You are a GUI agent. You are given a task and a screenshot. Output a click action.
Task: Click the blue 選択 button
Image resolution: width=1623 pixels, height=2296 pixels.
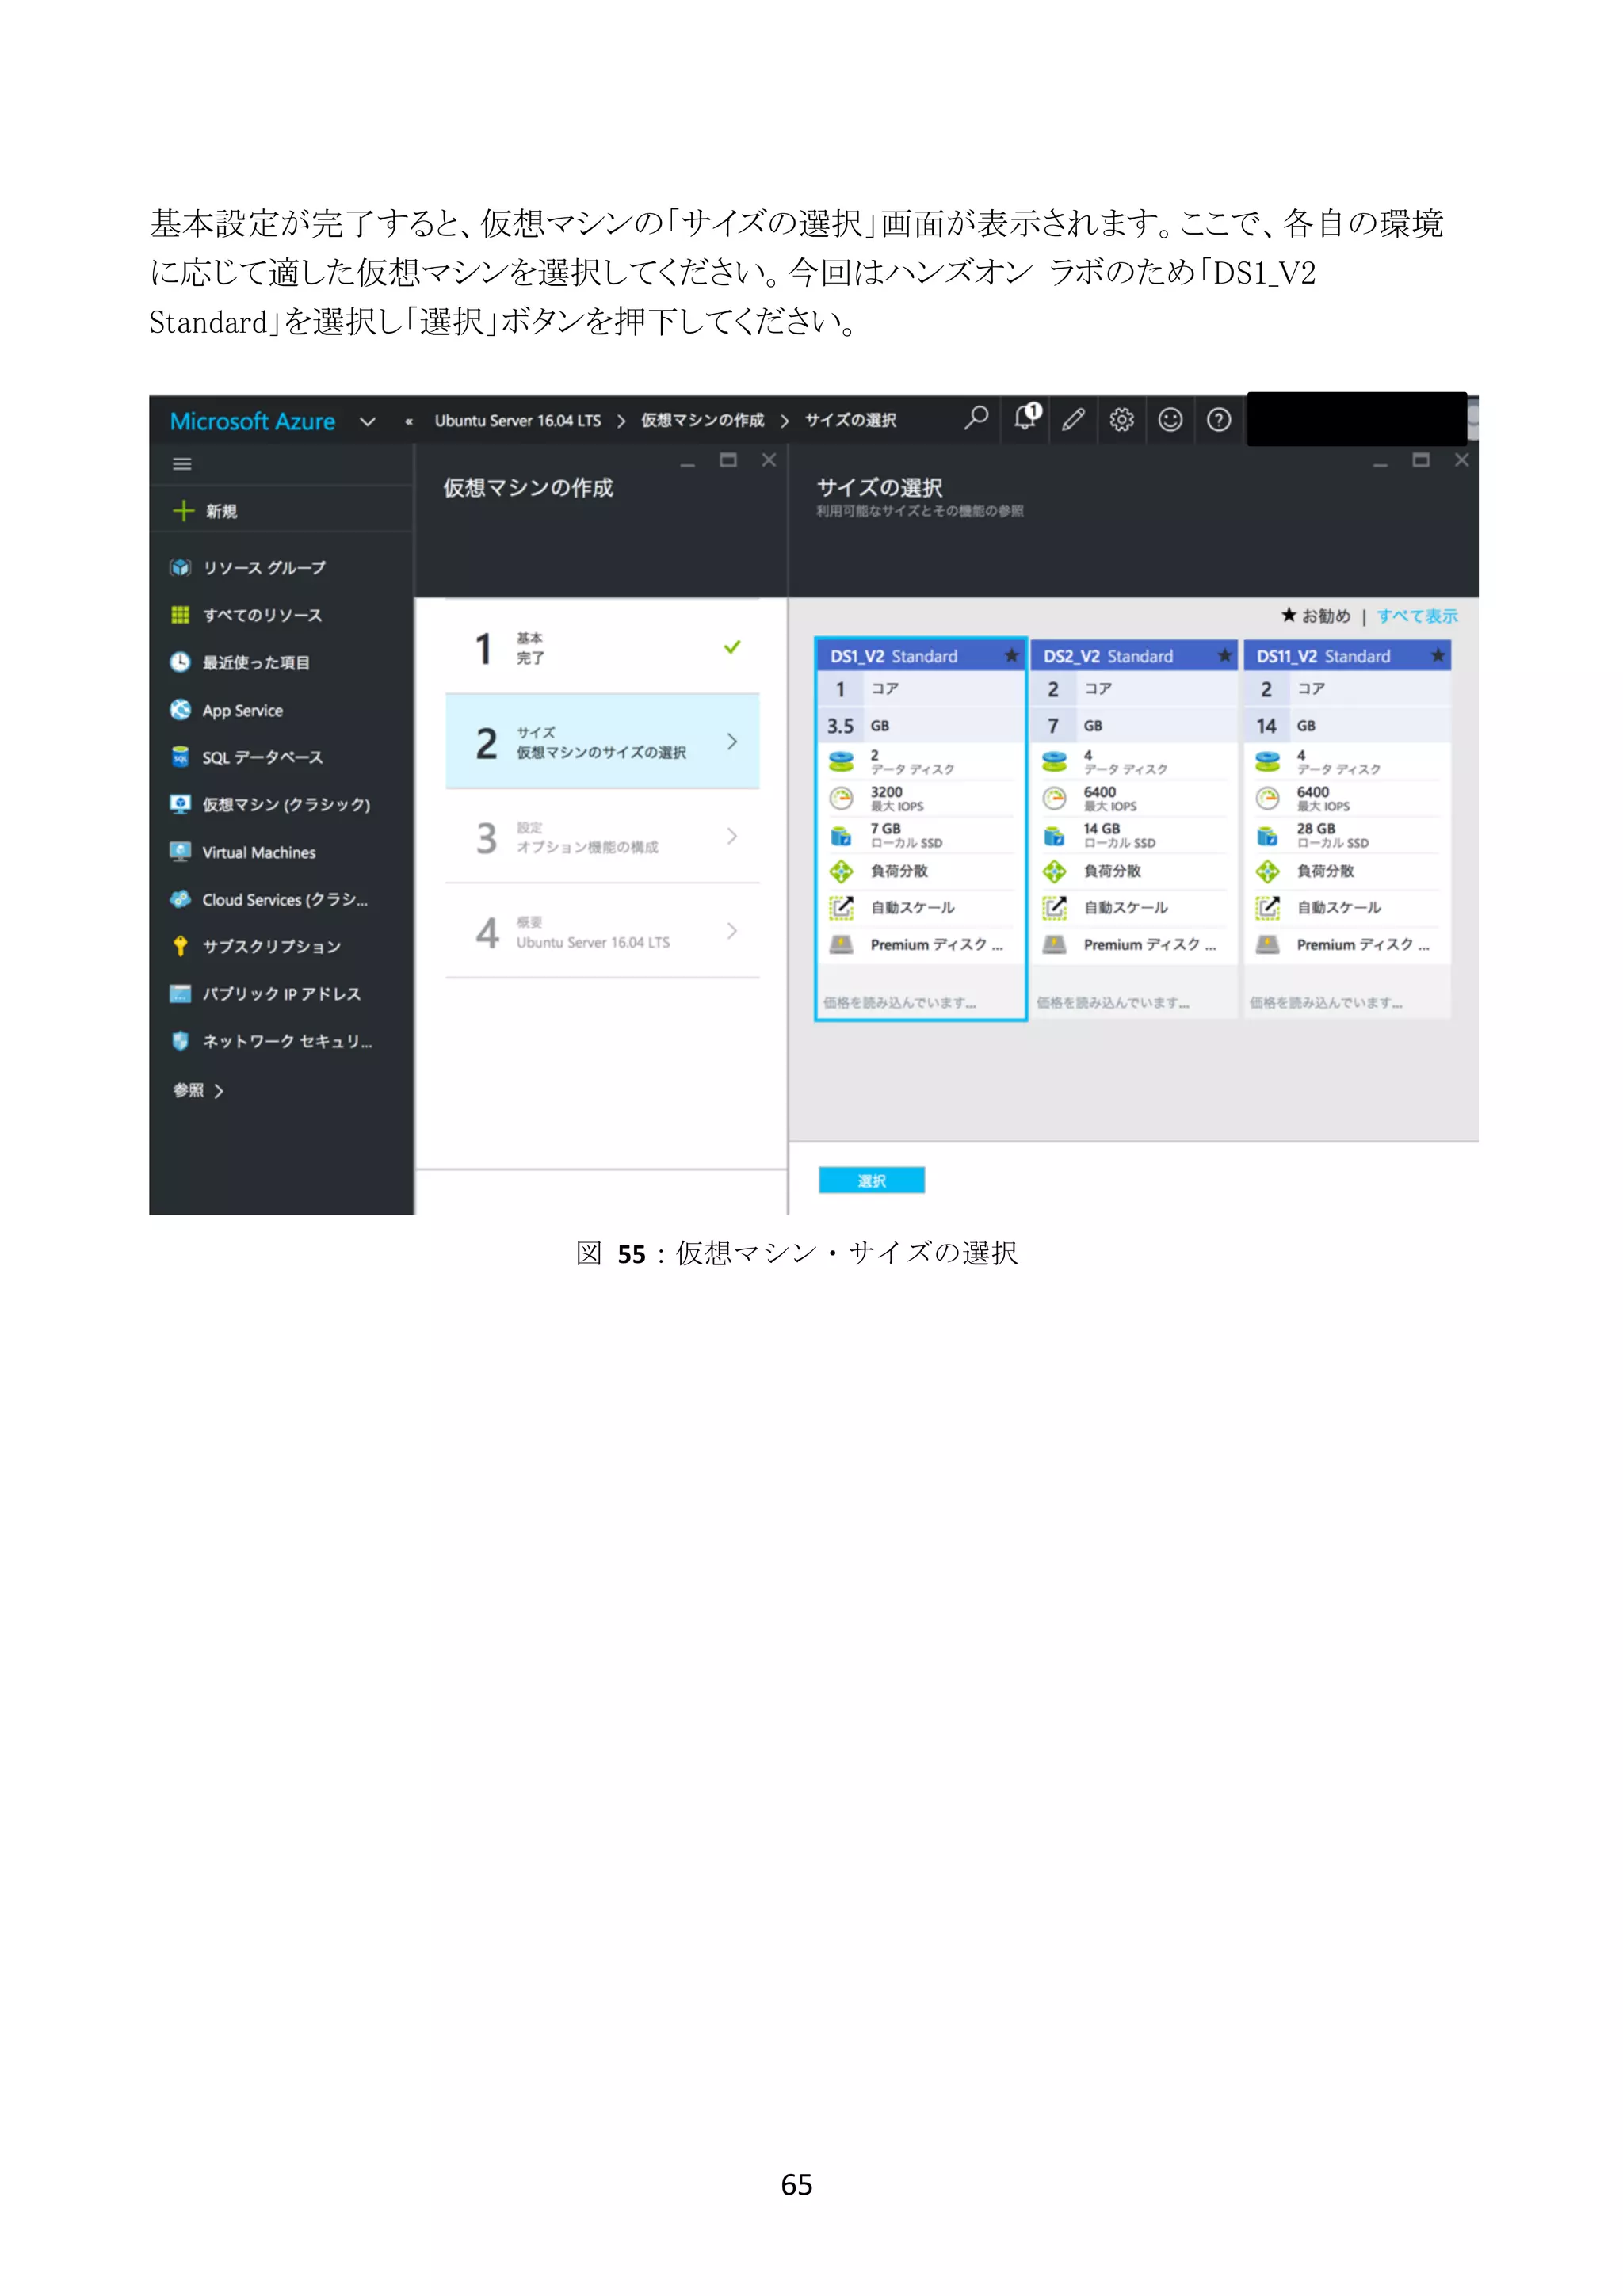coord(871,1180)
